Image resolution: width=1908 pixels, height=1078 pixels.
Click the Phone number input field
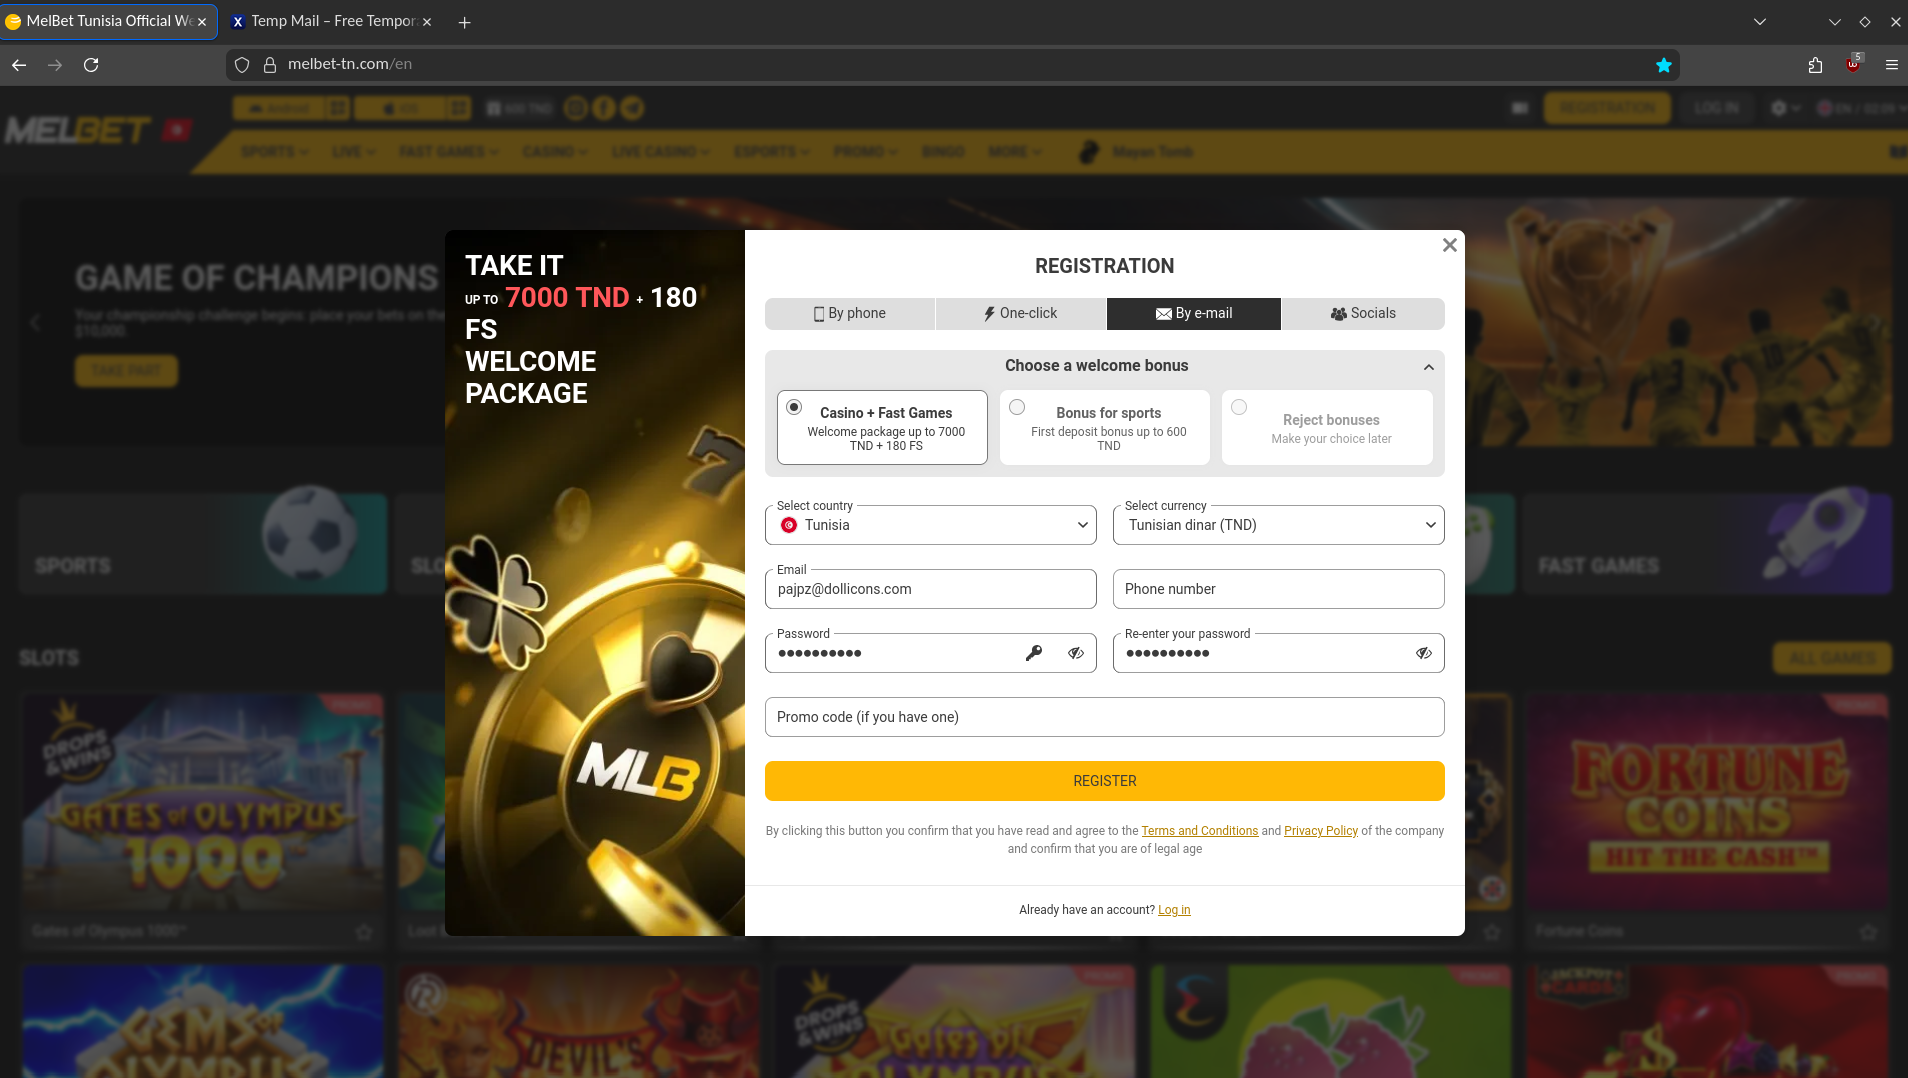[1278, 589]
